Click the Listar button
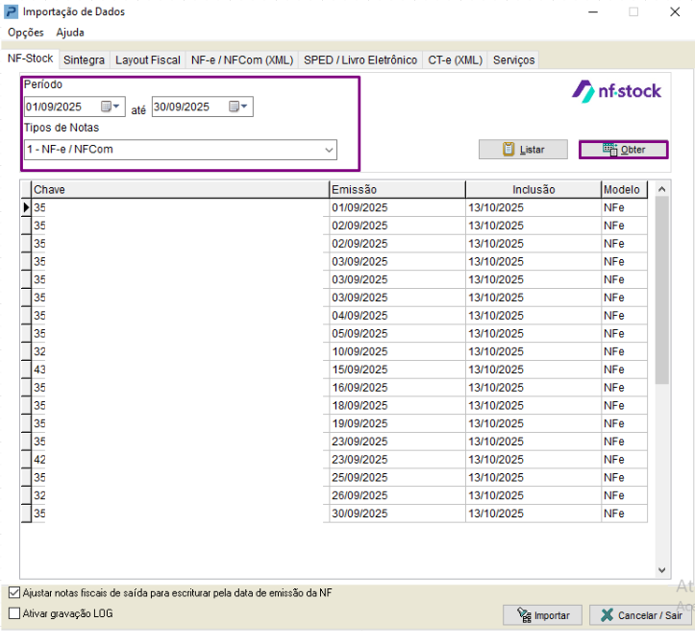The width and height of the screenshot is (695, 631). [x=523, y=150]
